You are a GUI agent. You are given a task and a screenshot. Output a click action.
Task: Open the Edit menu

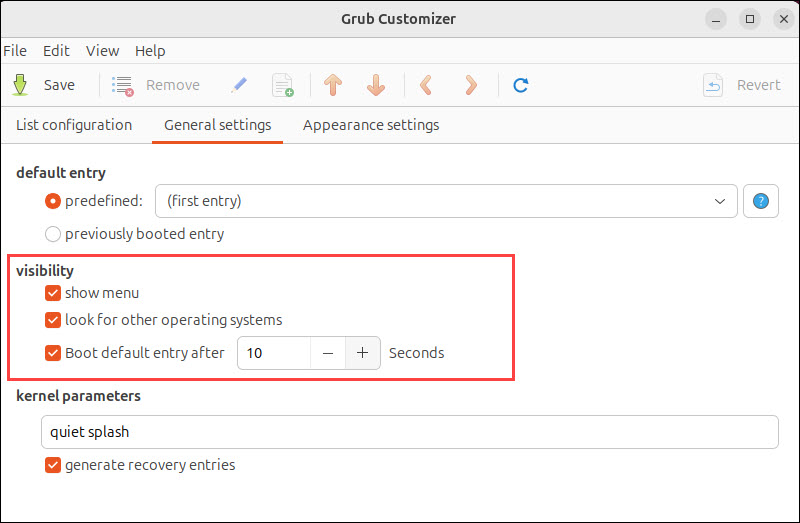tap(56, 51)
